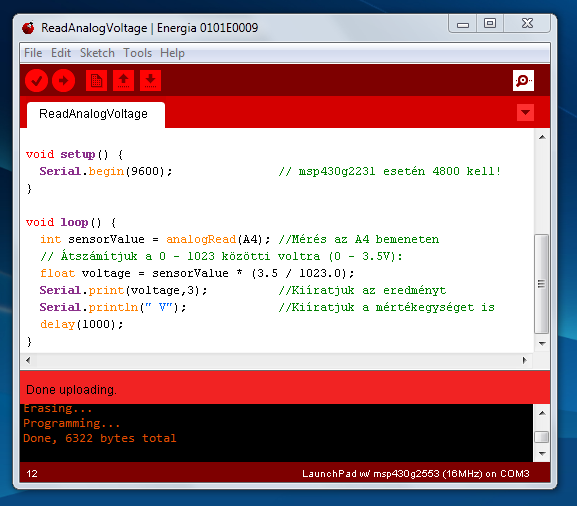Click the comment '//Kiíratjuk az eredményt'
577x506 pixels.
tap(362, 290)
